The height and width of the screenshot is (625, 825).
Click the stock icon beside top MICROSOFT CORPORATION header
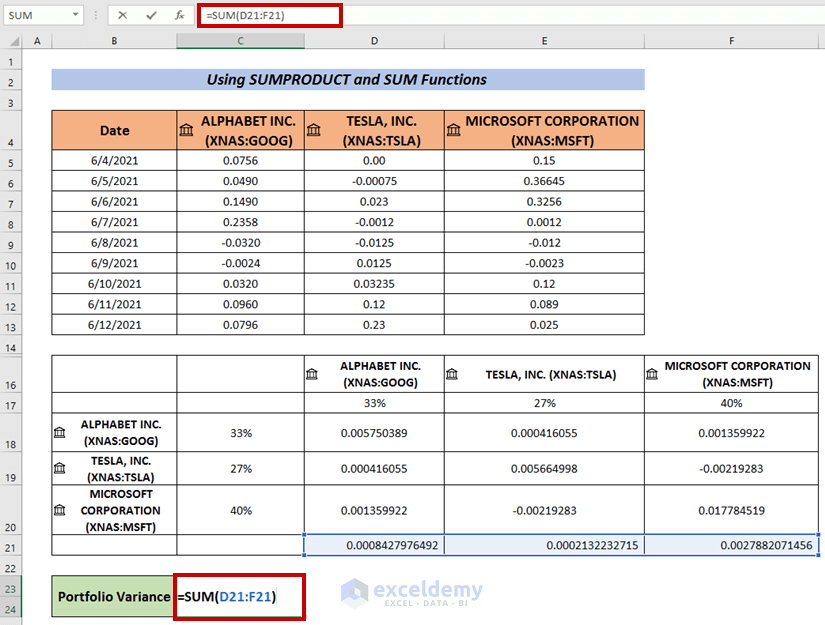coord(454,130)
